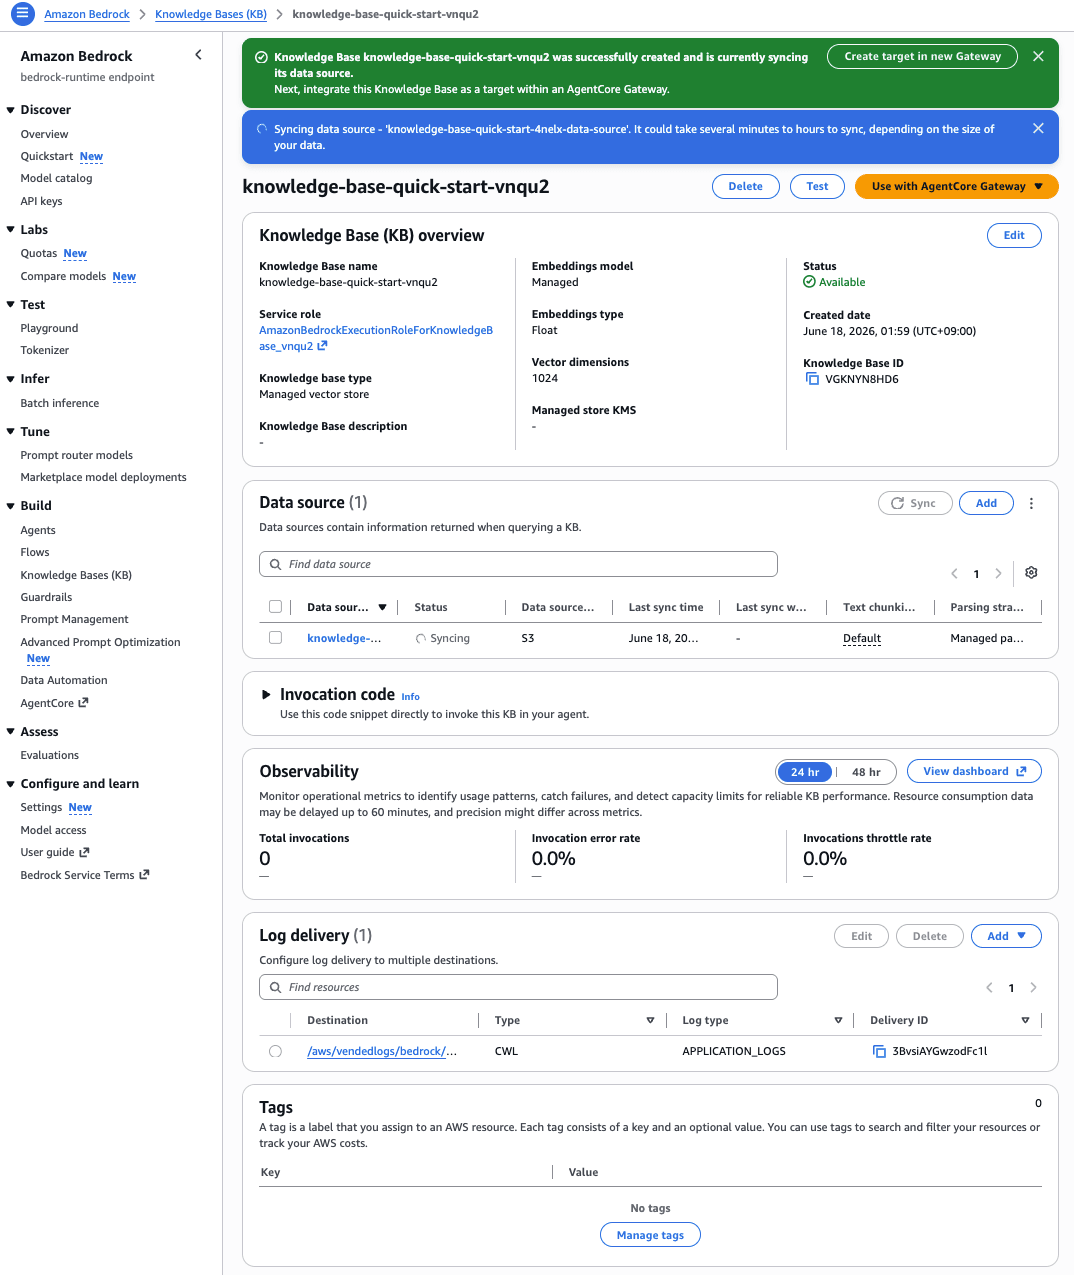The height and width of the screenshot is (1275, 1074).
Task: Go to next log delivery page
Action: coord(1033,988)
